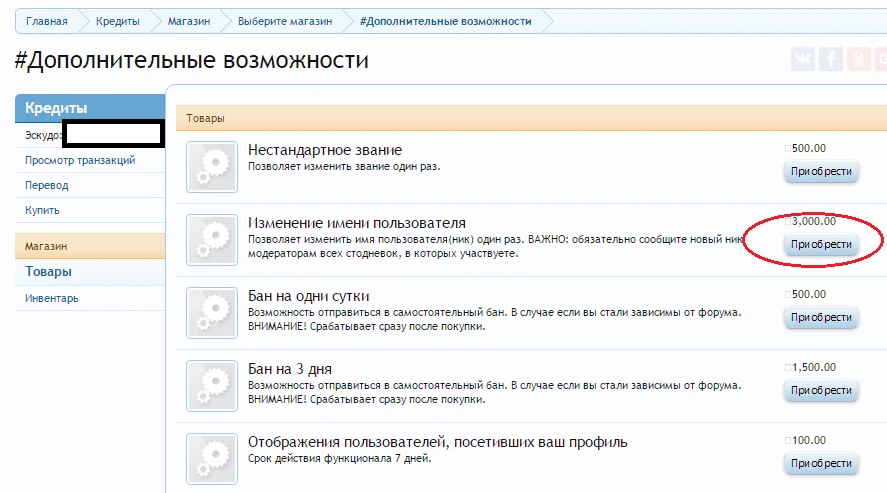Click the Бан на 3 дня title
This screenshot has width=887, height=493.
click(x=290, y=369)
